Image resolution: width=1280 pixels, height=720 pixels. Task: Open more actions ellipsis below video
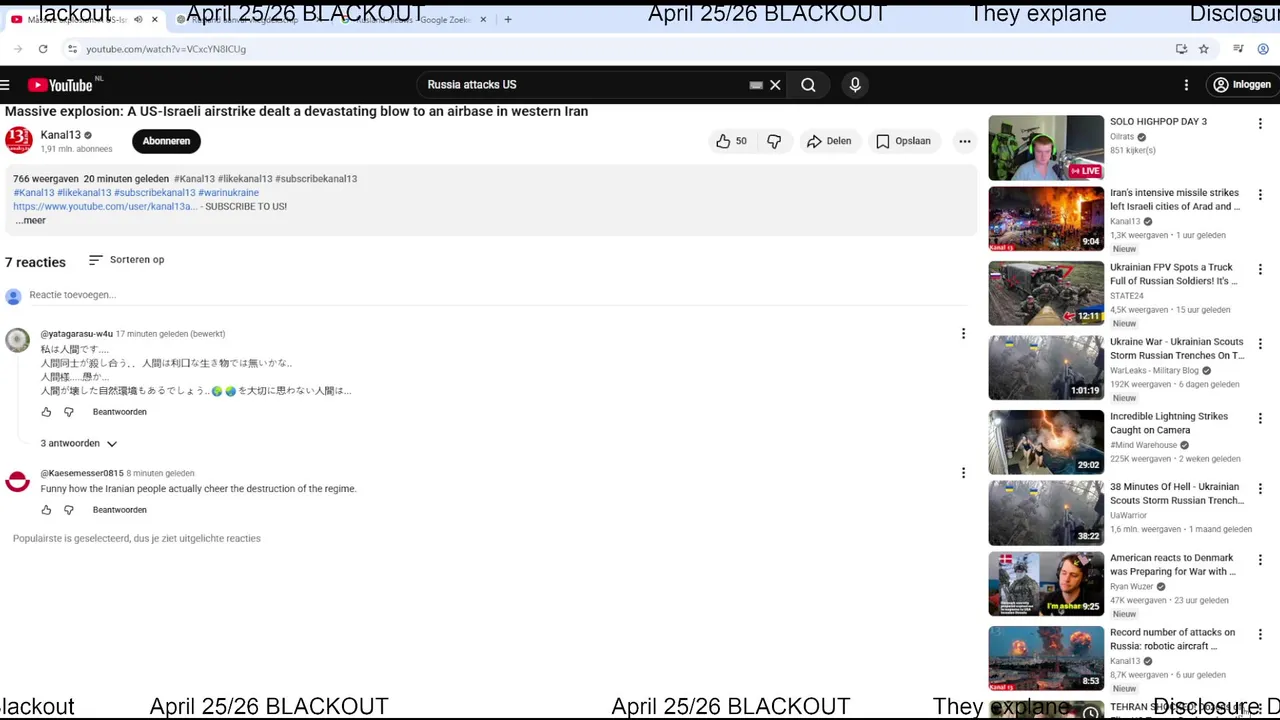(964, 141)
